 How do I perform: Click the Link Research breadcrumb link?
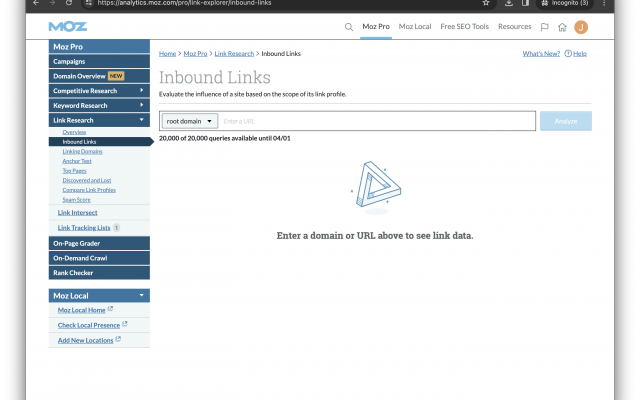pyautogui.click(x=234, y=53)
